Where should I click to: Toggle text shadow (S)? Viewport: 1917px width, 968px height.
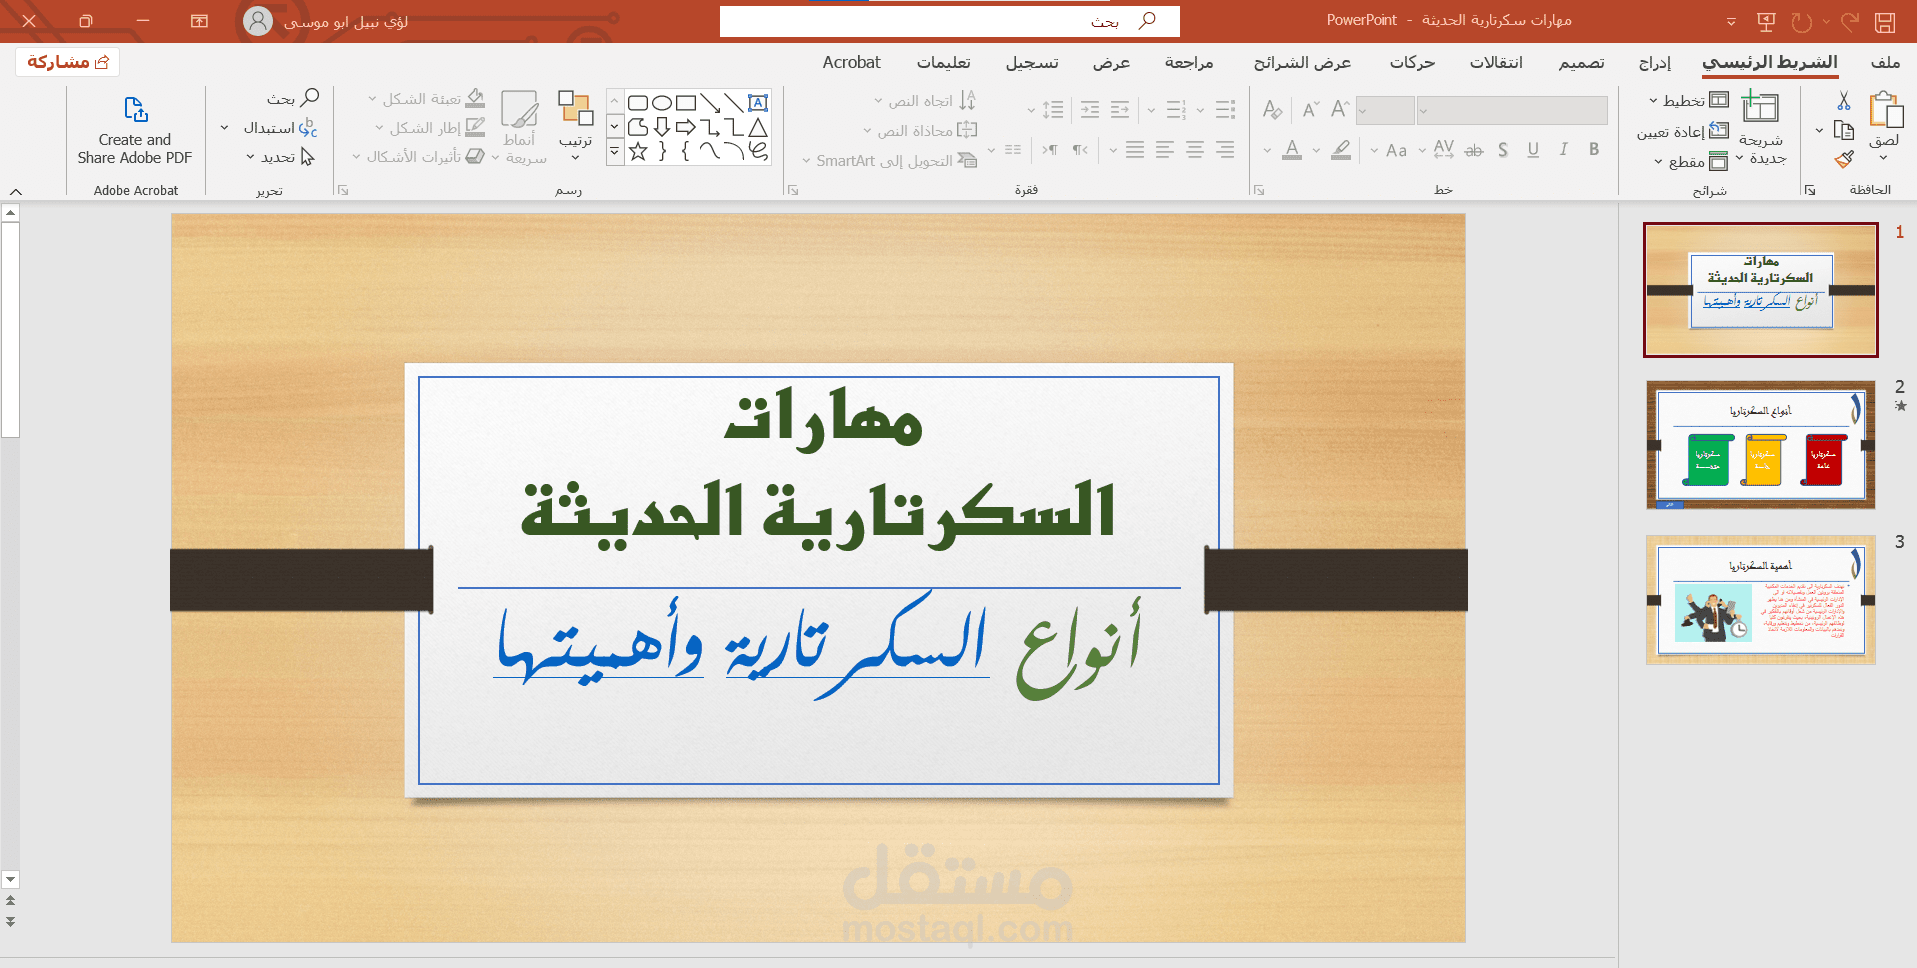click(x=1503, y=150)
